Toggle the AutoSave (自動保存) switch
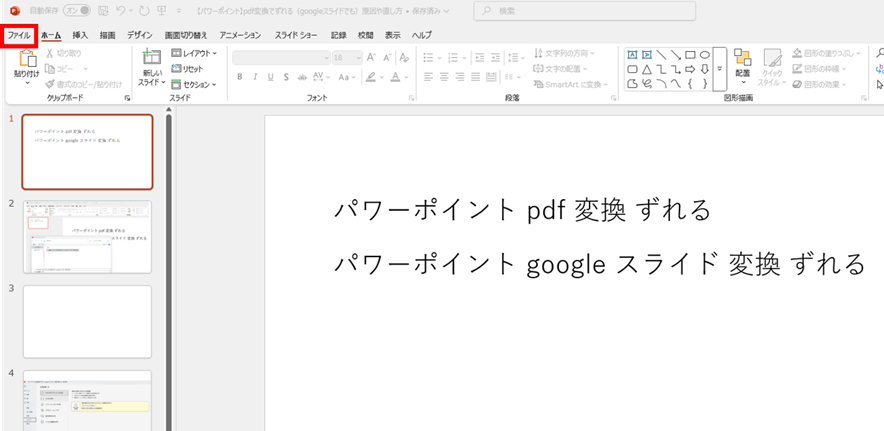 pos(75,10)
